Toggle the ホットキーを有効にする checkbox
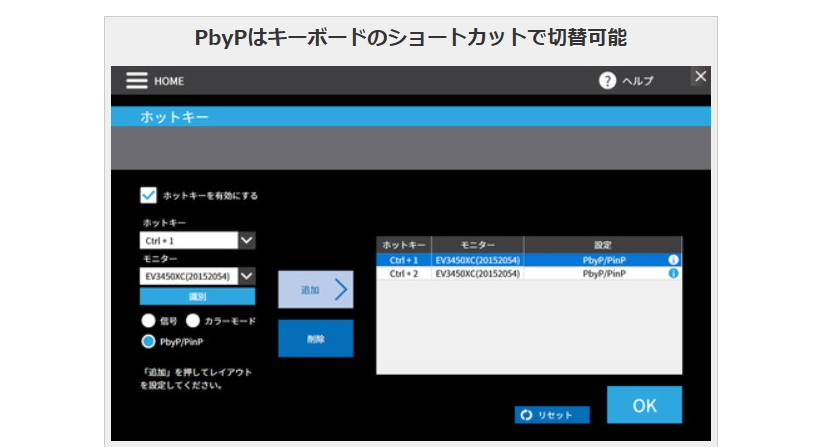The width and height of the screenshot is (820, 447). click(149, 195)
